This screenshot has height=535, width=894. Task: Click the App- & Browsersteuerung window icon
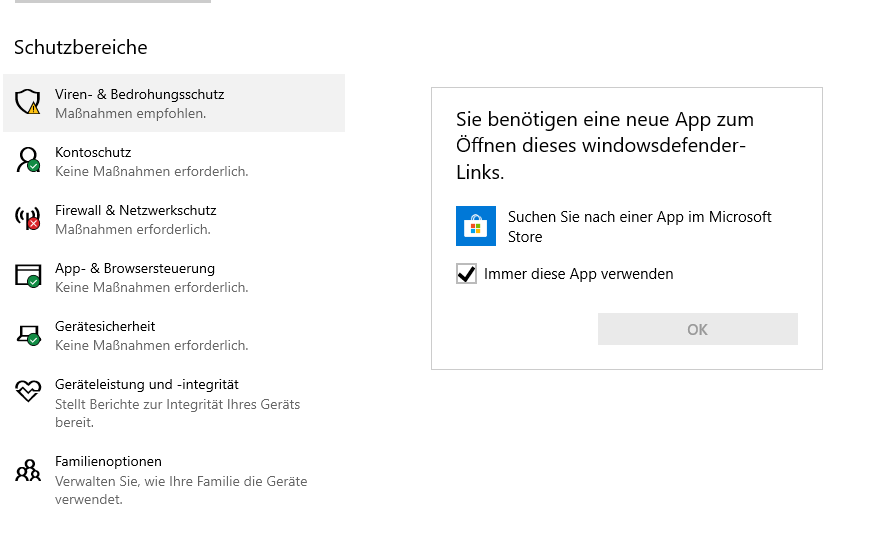tap(27, 275)
